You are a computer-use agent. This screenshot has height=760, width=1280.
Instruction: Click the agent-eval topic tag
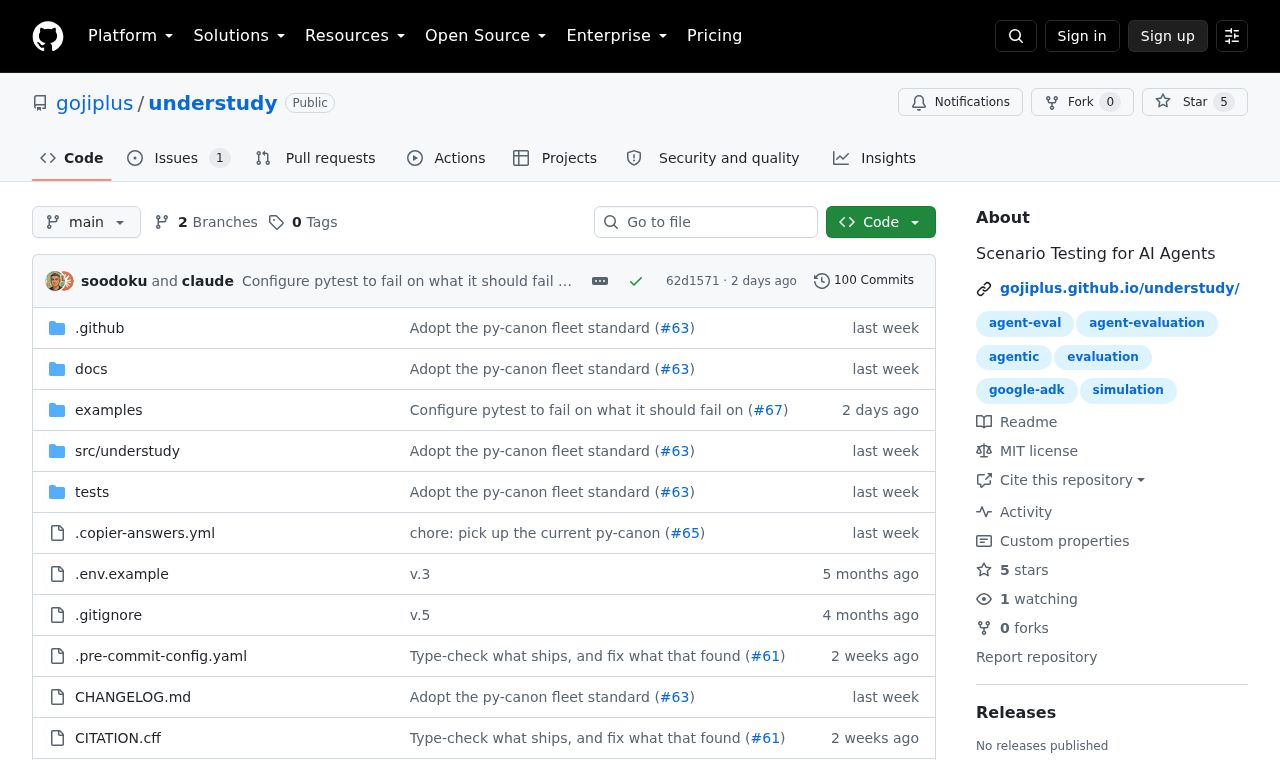(x=1025, y=323)
